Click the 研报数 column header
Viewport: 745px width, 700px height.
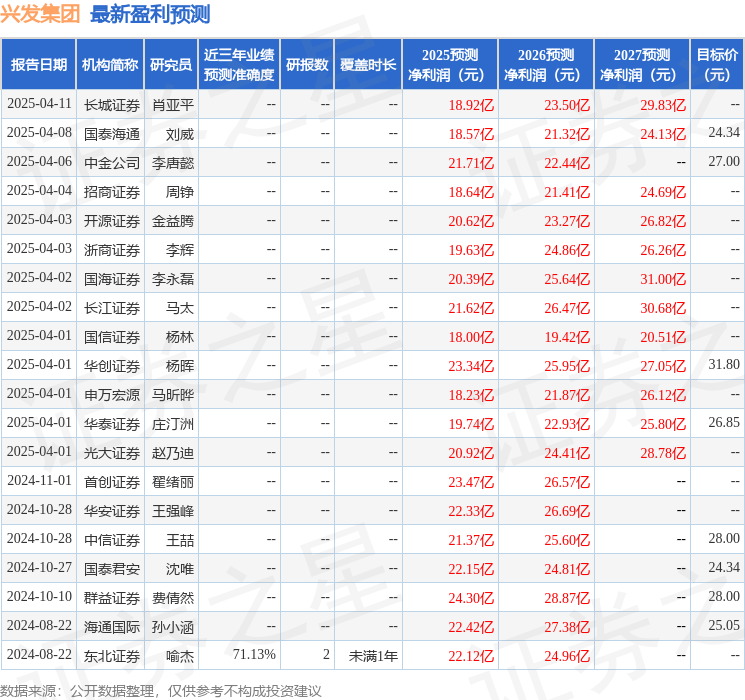[307, 65]
